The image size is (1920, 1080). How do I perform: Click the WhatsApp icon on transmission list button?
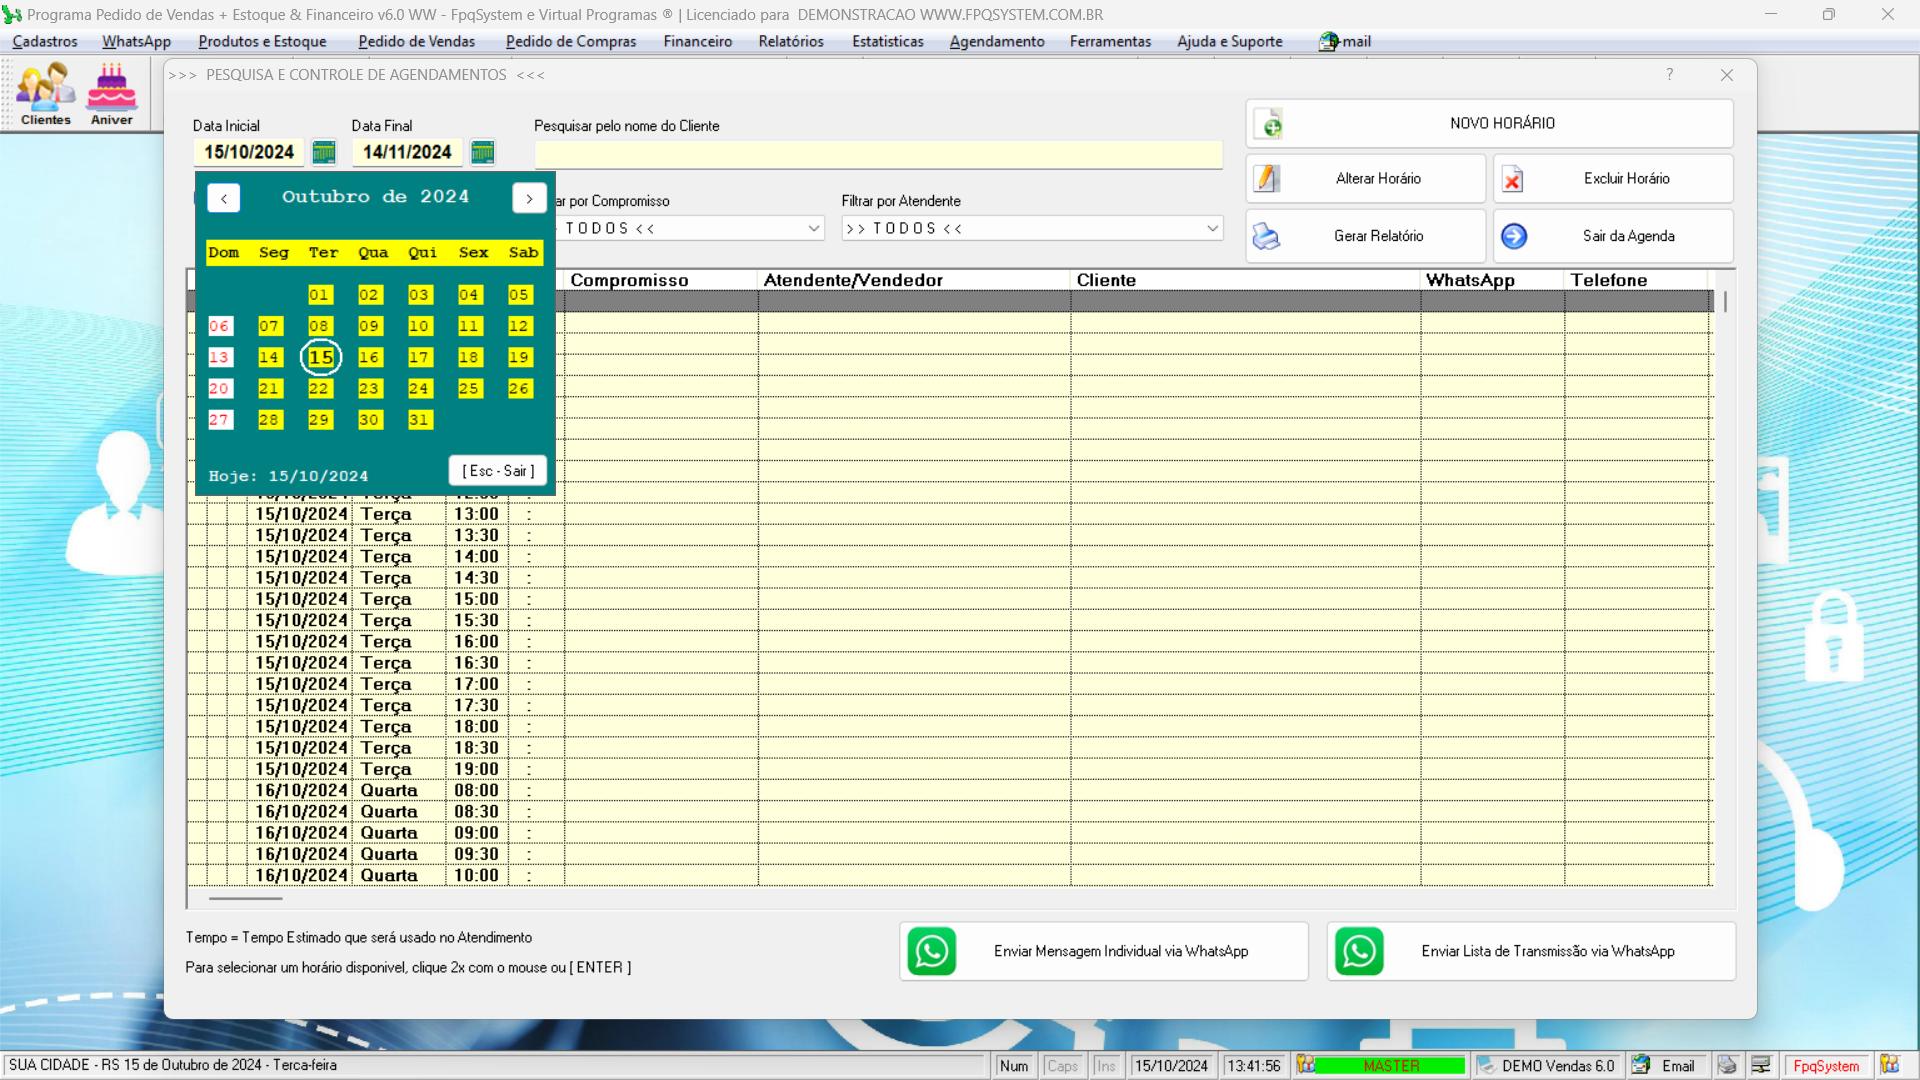(1359, 951)
